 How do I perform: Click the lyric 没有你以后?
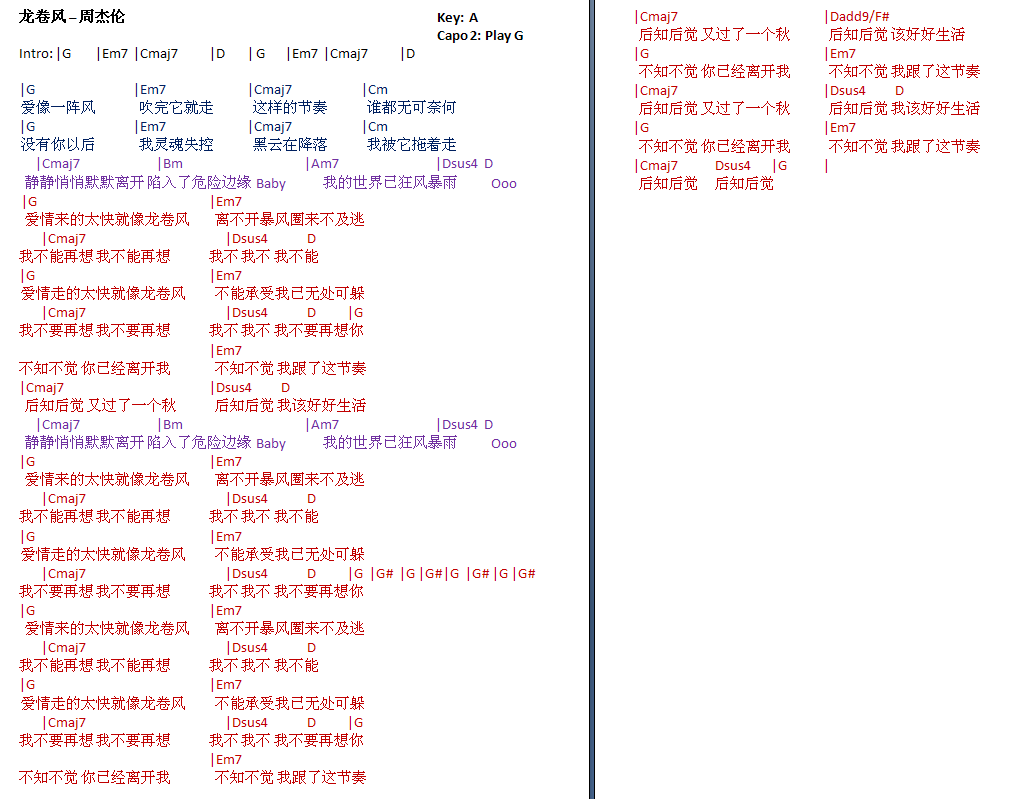[58, 144]
